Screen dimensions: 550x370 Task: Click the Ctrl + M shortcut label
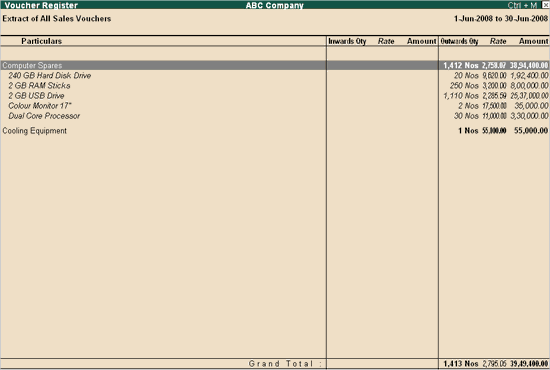click(522, 5)
